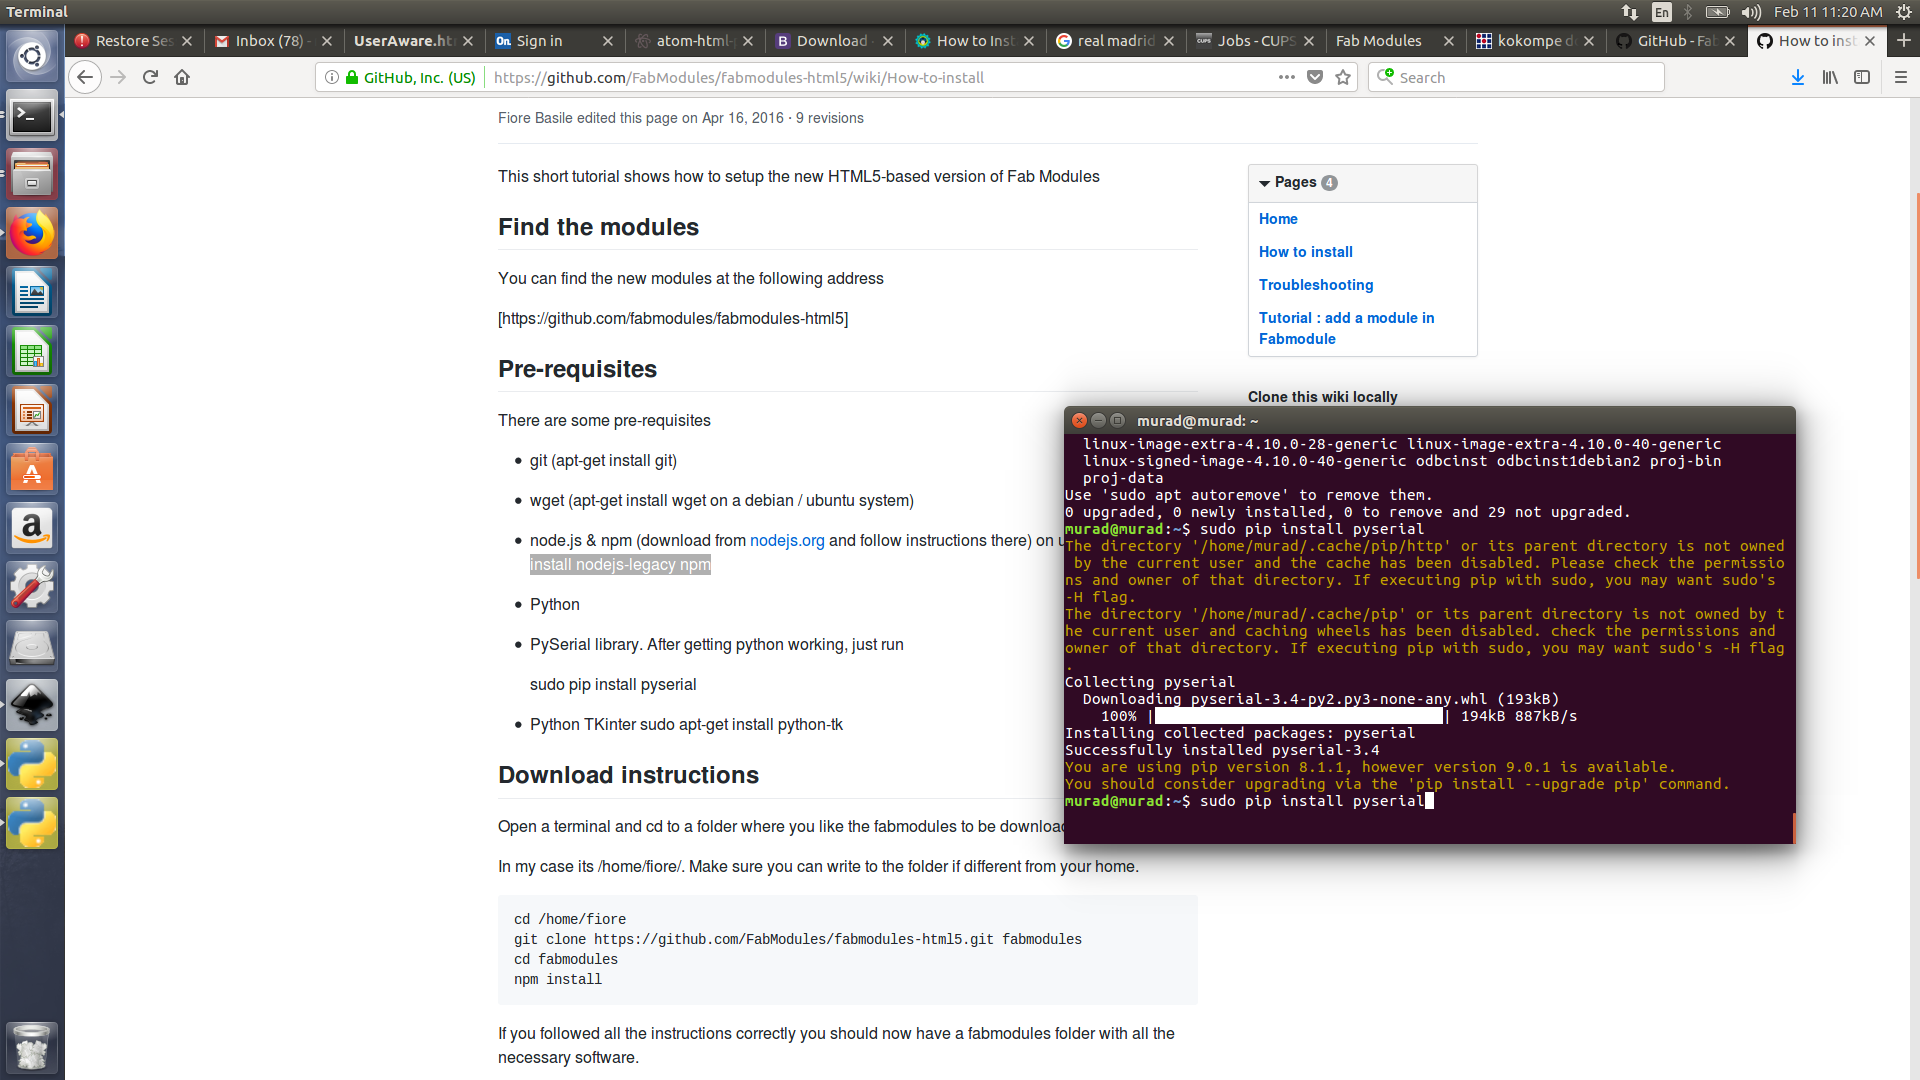Click the Firefox Search box
The image size is (1920, 1080).
(x=1516, y=77)
